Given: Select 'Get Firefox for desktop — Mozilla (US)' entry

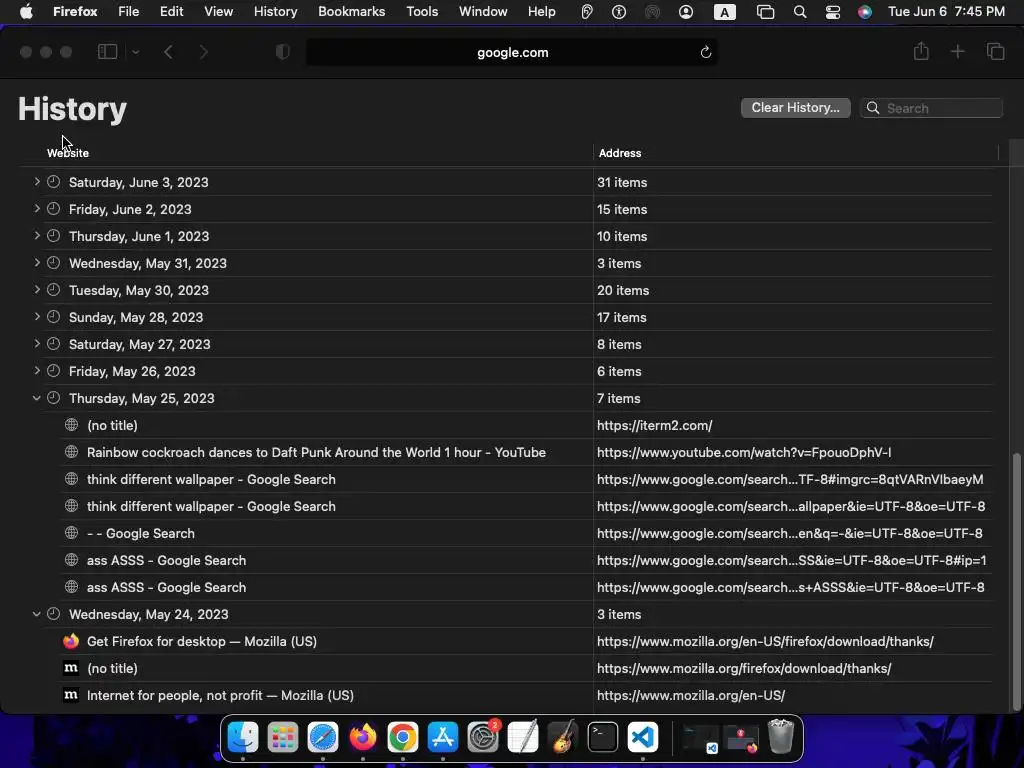Looking at the screenshot, I should pos(527,641).
